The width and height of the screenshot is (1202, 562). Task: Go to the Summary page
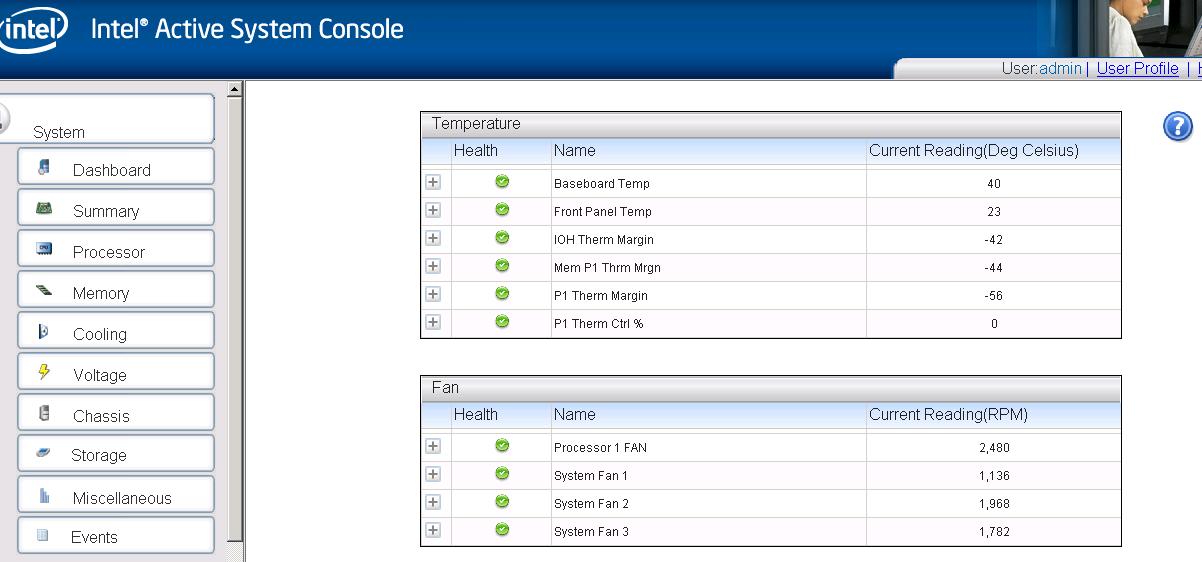116,208
